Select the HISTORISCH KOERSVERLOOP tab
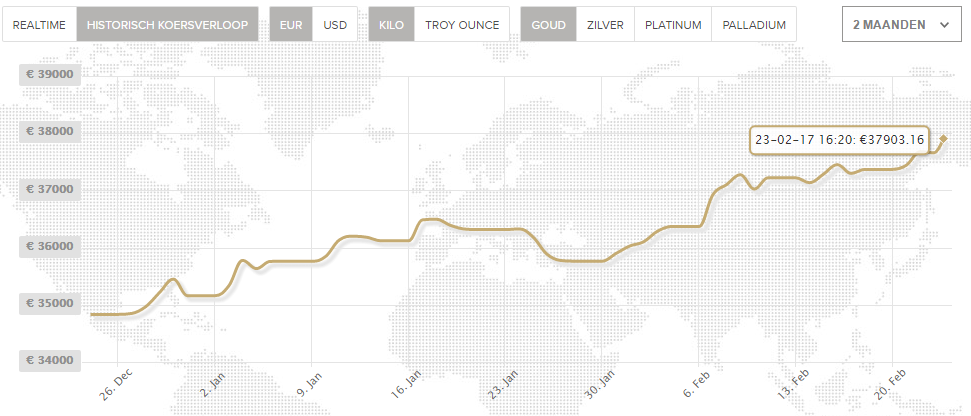This screenshot has height=416, width=971. (167, 25)
